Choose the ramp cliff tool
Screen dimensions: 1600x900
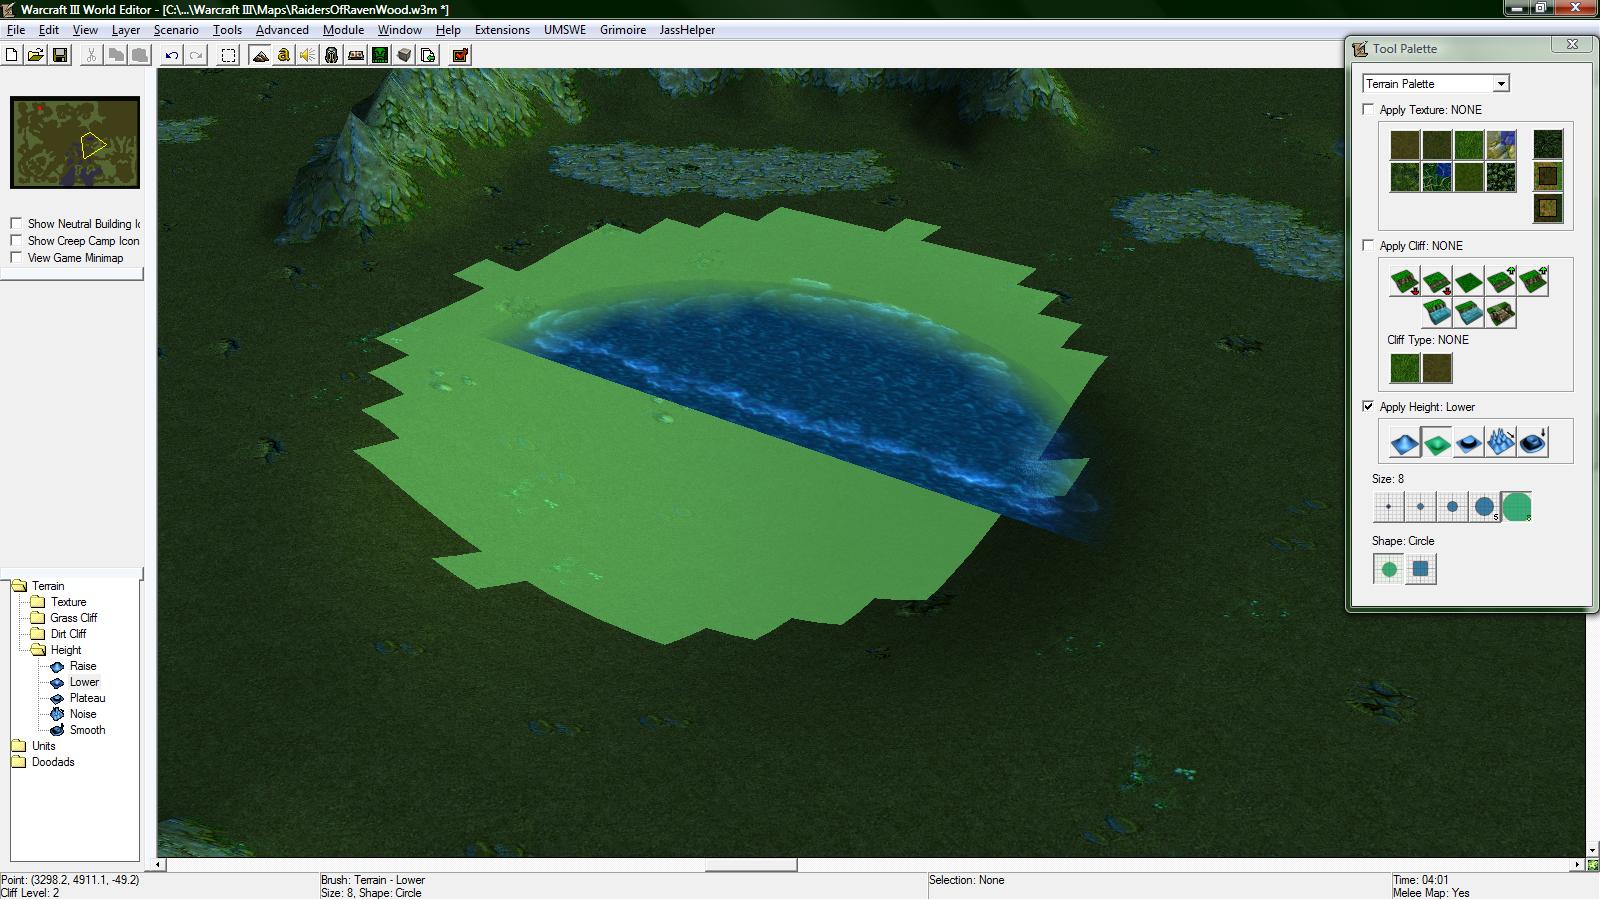pos(1500,314)
